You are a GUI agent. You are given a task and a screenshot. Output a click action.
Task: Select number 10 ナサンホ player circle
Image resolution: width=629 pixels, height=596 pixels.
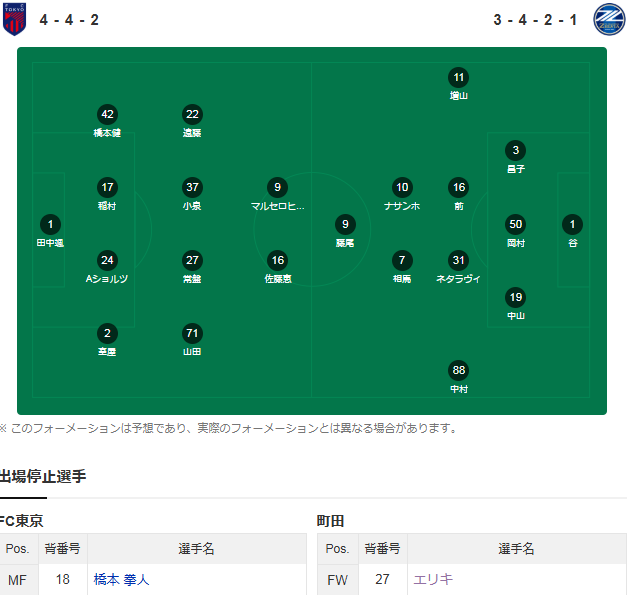[402, 188]
